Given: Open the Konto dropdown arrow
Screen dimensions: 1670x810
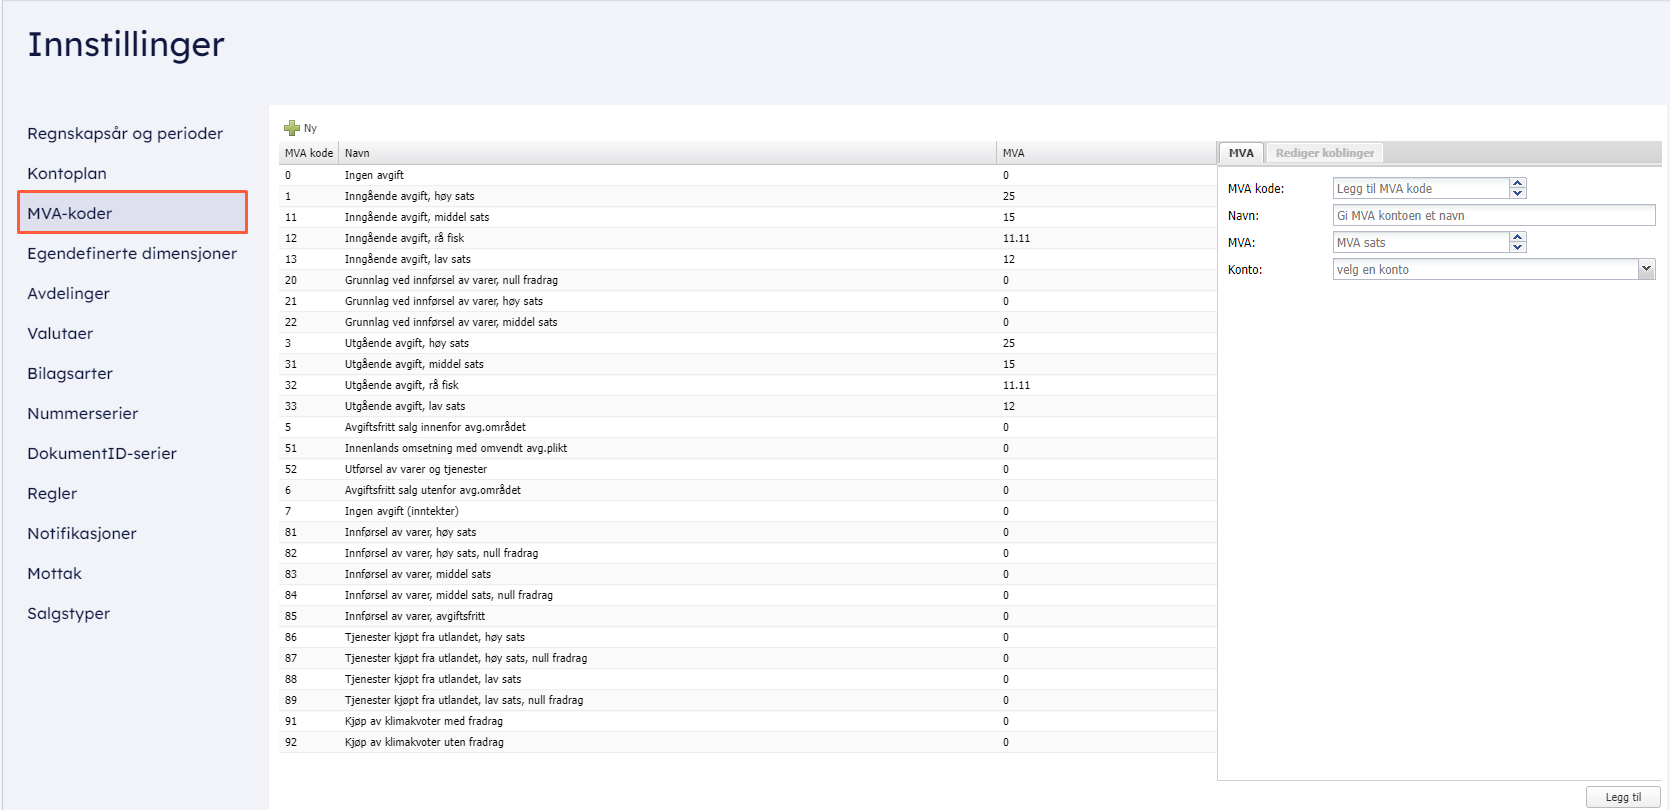Looking at the screenshot, I should pos(1646,269).
